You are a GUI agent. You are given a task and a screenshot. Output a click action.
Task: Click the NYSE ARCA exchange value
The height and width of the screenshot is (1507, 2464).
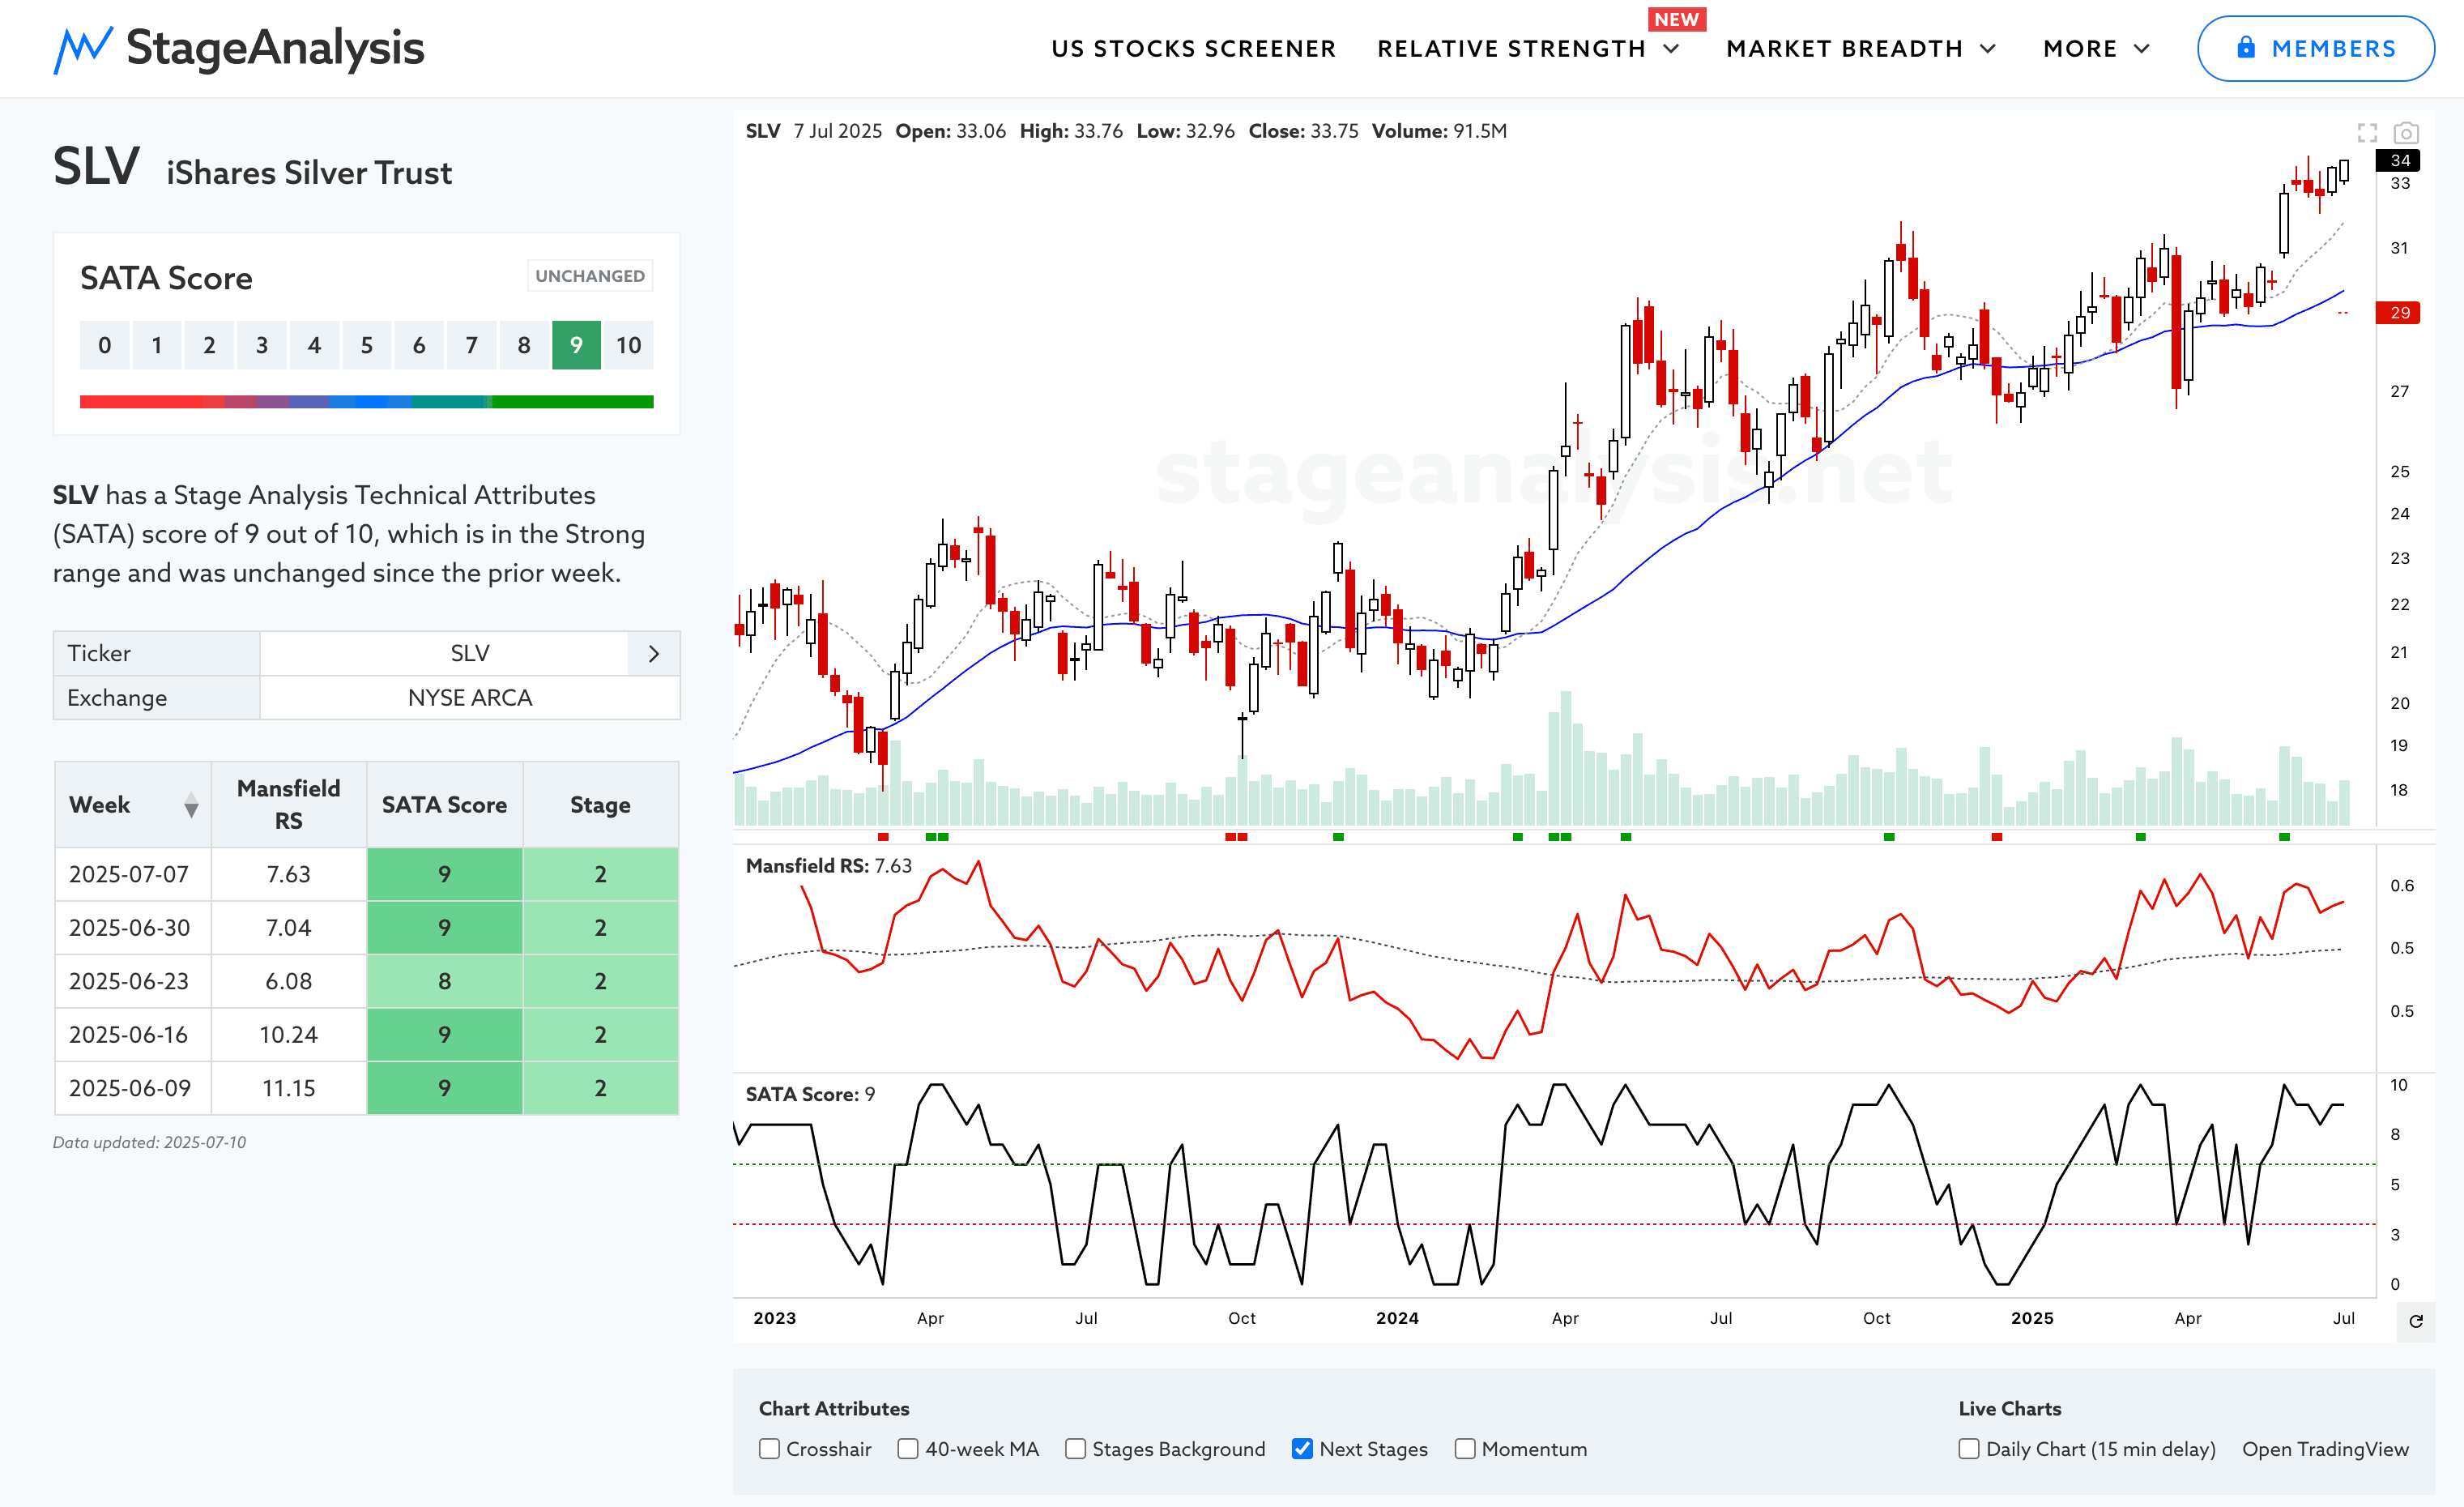(470, 698)
